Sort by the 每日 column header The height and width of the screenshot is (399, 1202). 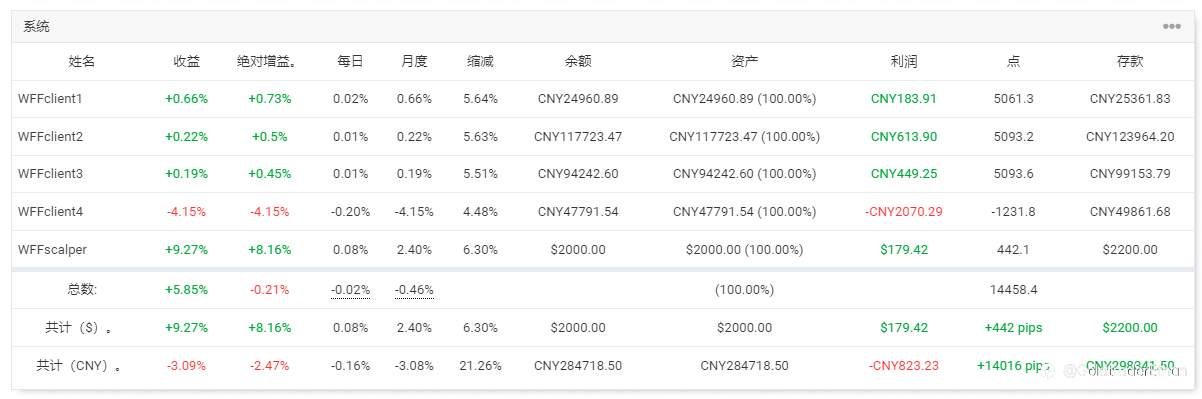tap(350, 62)
